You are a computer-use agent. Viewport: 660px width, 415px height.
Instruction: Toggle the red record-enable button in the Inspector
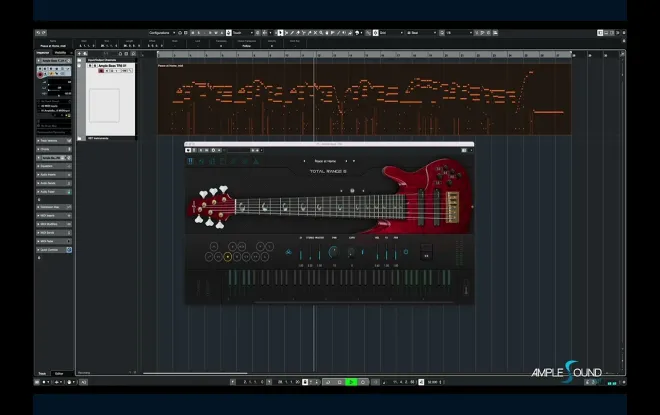tap(40, 74)
